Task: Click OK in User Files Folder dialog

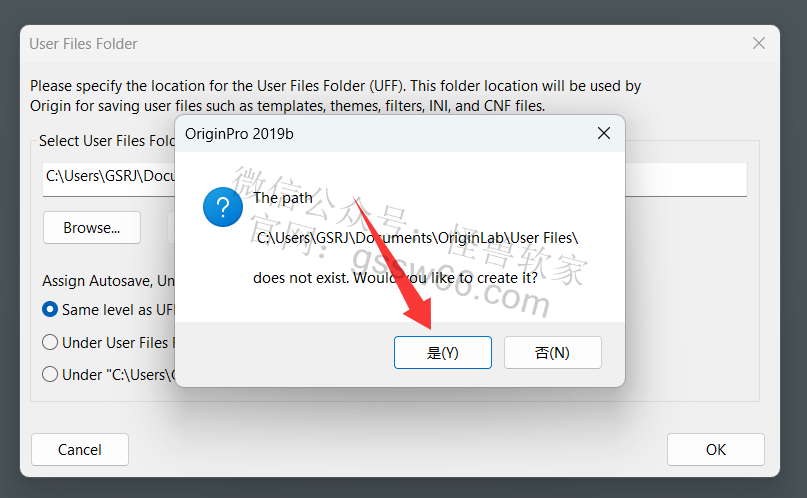Action: pyautogui.click(x=715, y=450)
